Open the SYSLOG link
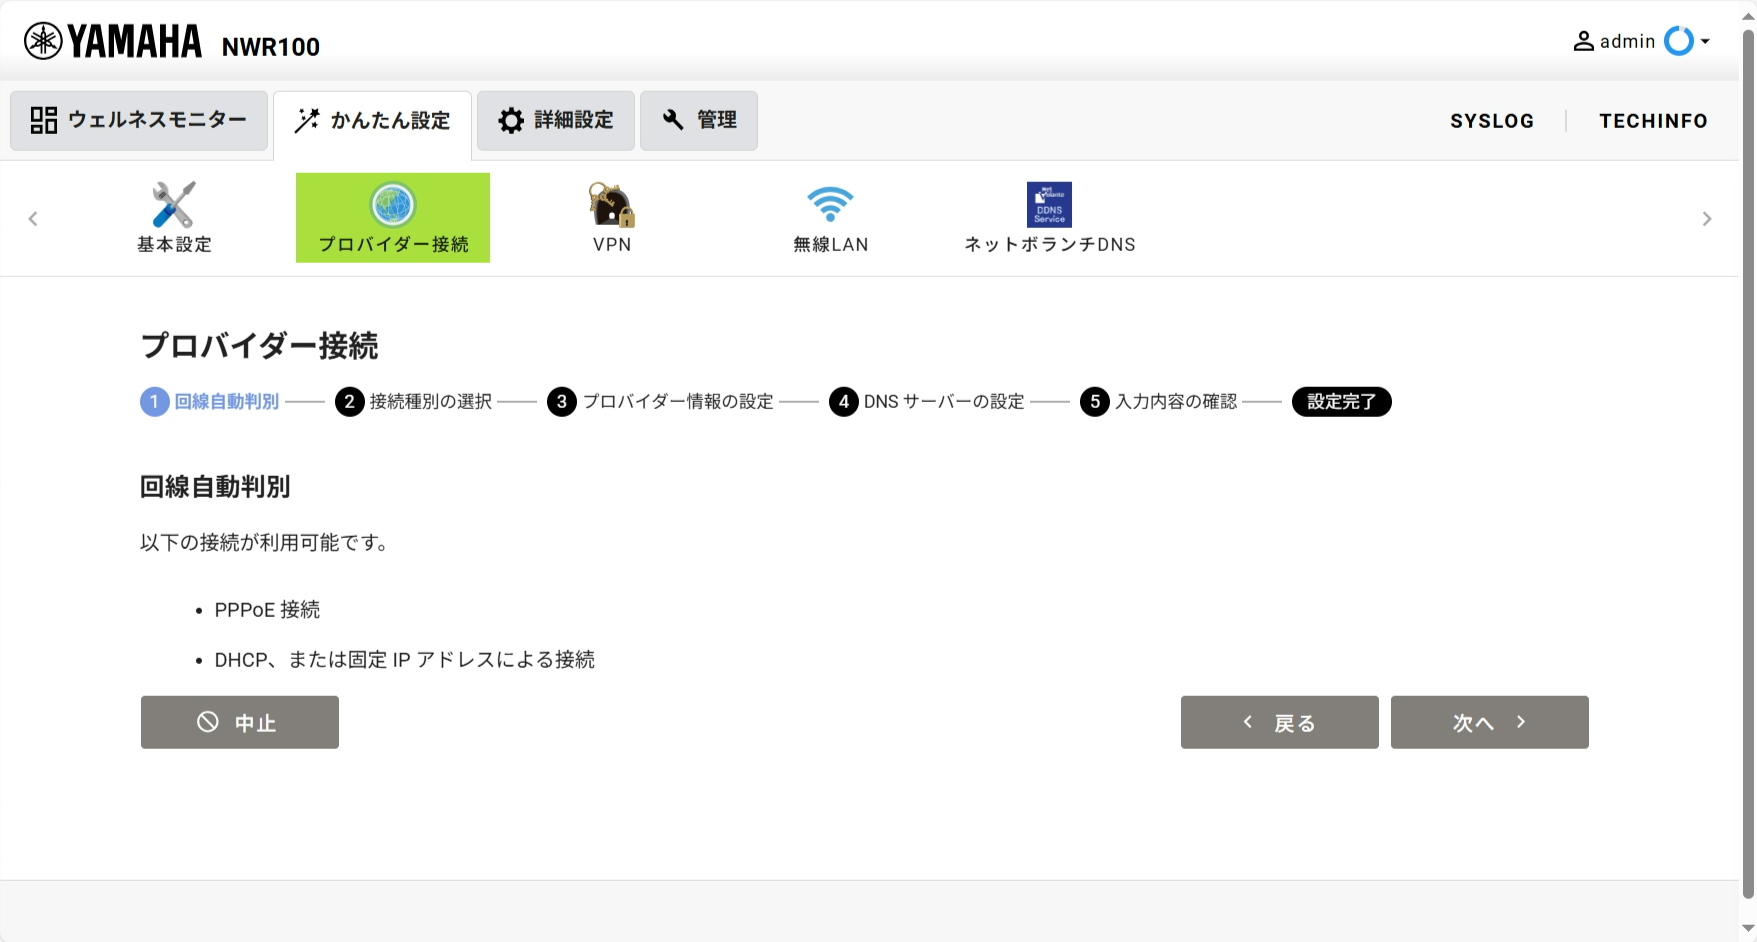 click(1491, 121)
